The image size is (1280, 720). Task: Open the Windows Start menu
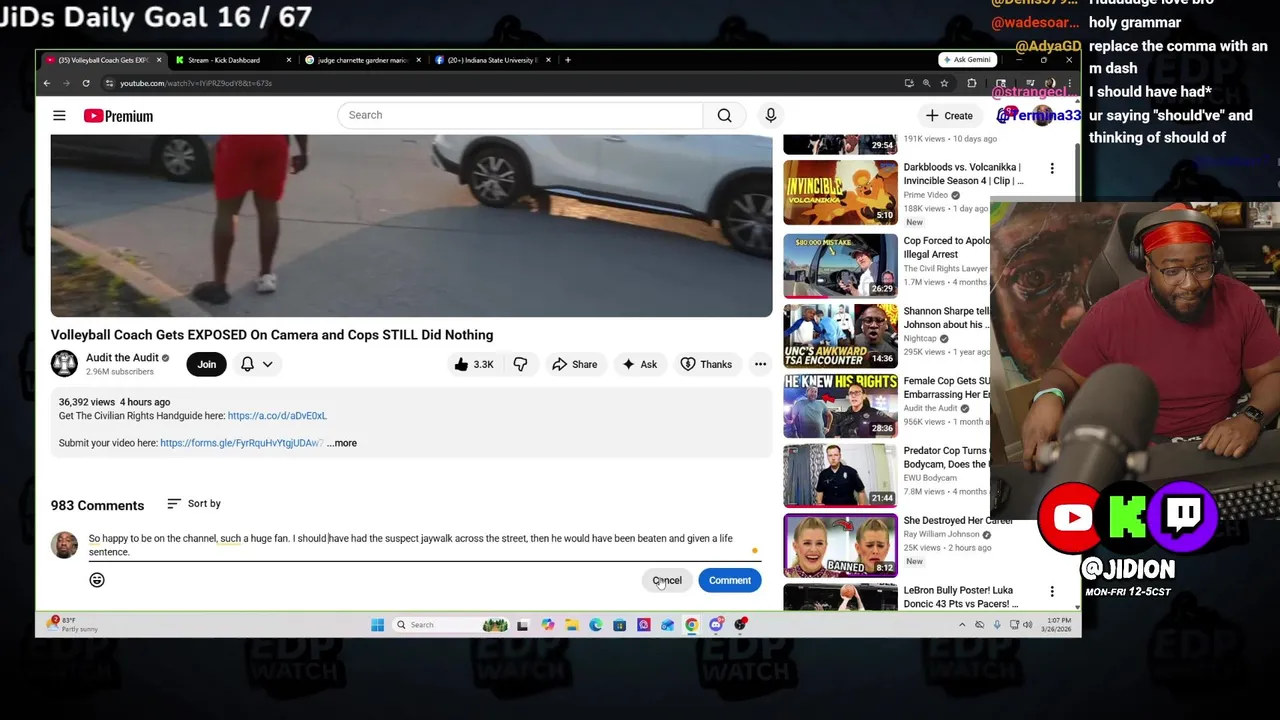coord(377,625)
